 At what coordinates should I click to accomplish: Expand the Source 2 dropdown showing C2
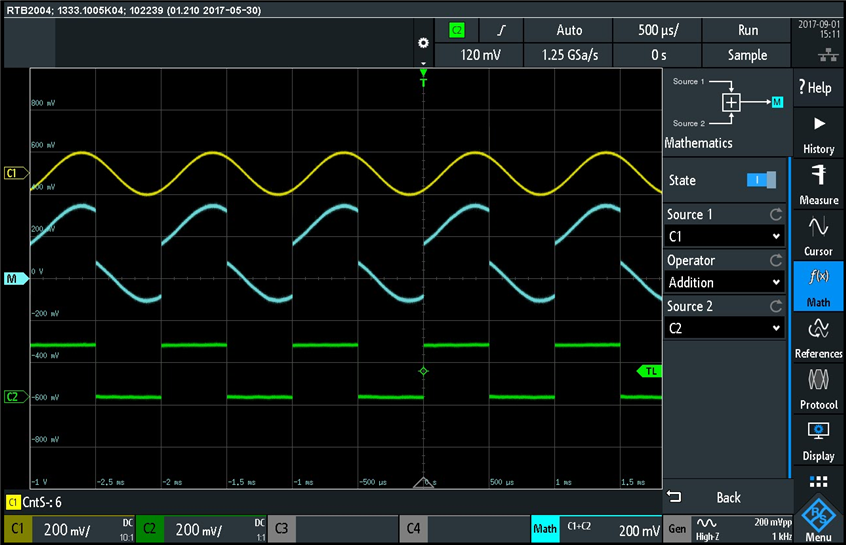pos(724,328)
